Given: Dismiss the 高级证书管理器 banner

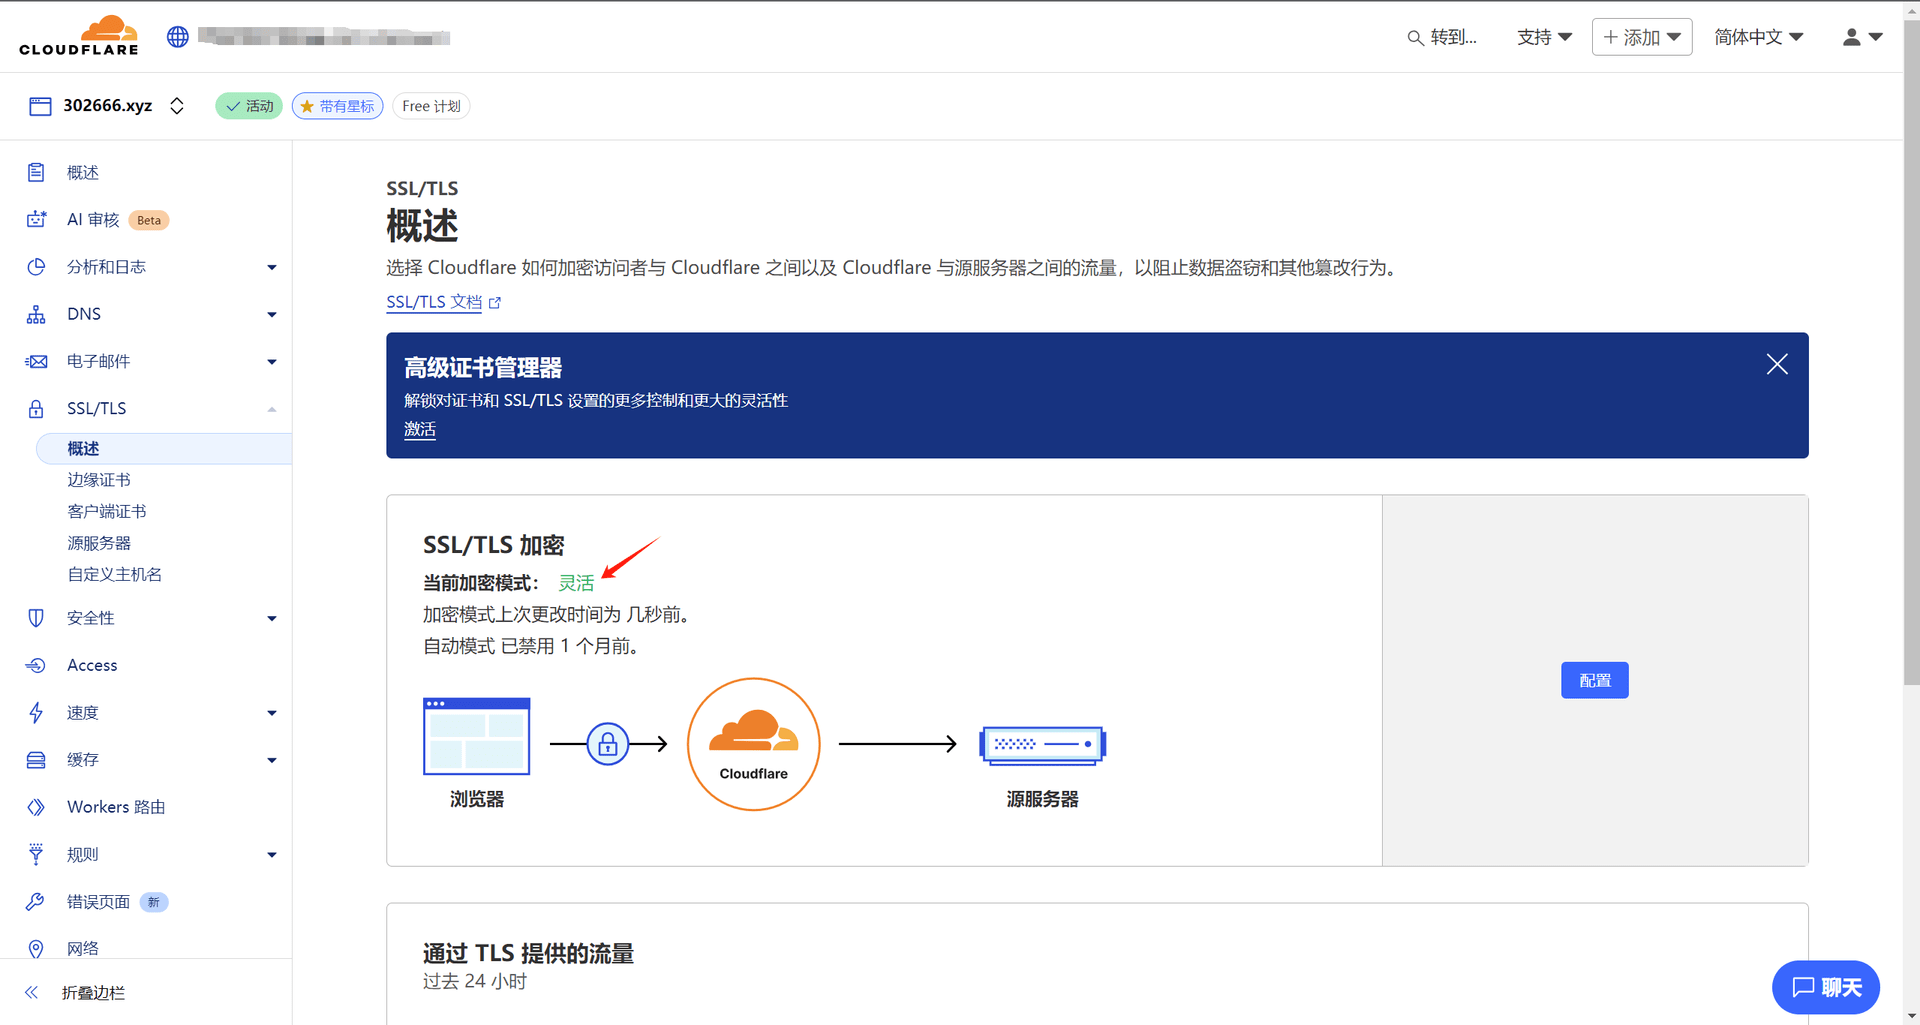Looking at the screenshot, I should click(x=1777, y=364).
